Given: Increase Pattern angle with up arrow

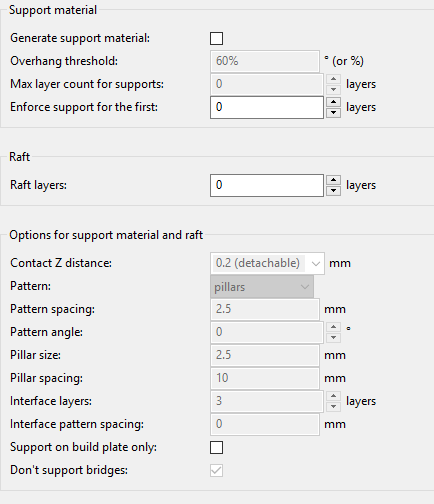Looking at the screenshot, I should coord(333,327).
